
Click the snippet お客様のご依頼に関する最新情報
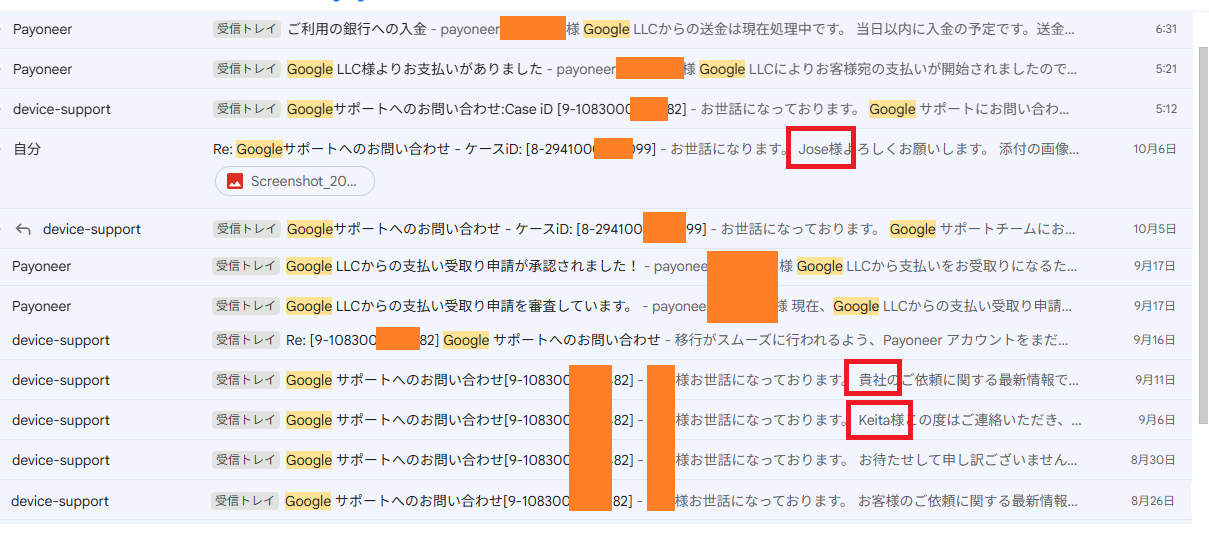click(964, 501)
